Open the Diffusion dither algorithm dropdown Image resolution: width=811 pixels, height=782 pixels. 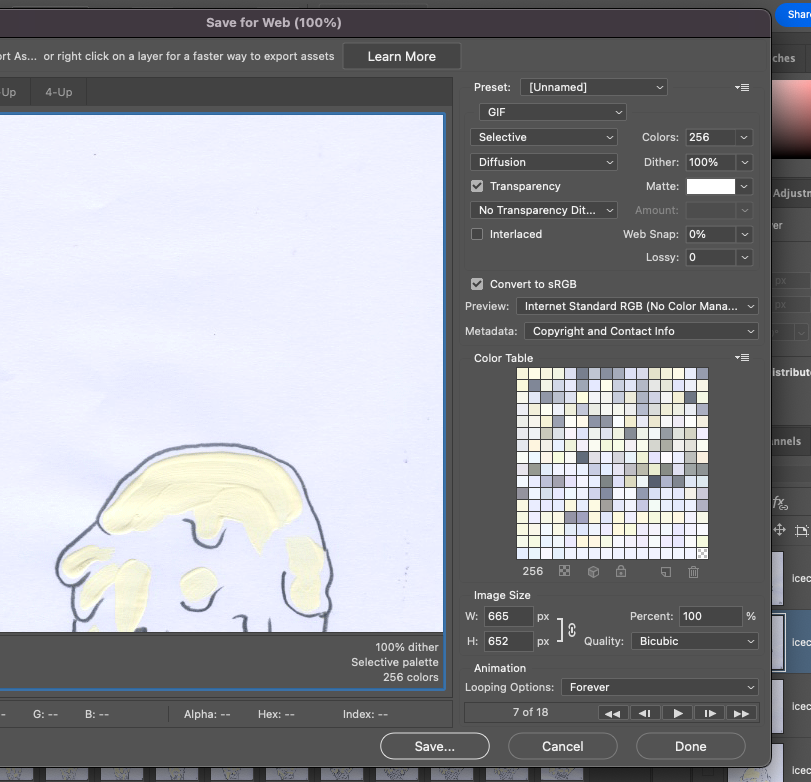[544, 162]
